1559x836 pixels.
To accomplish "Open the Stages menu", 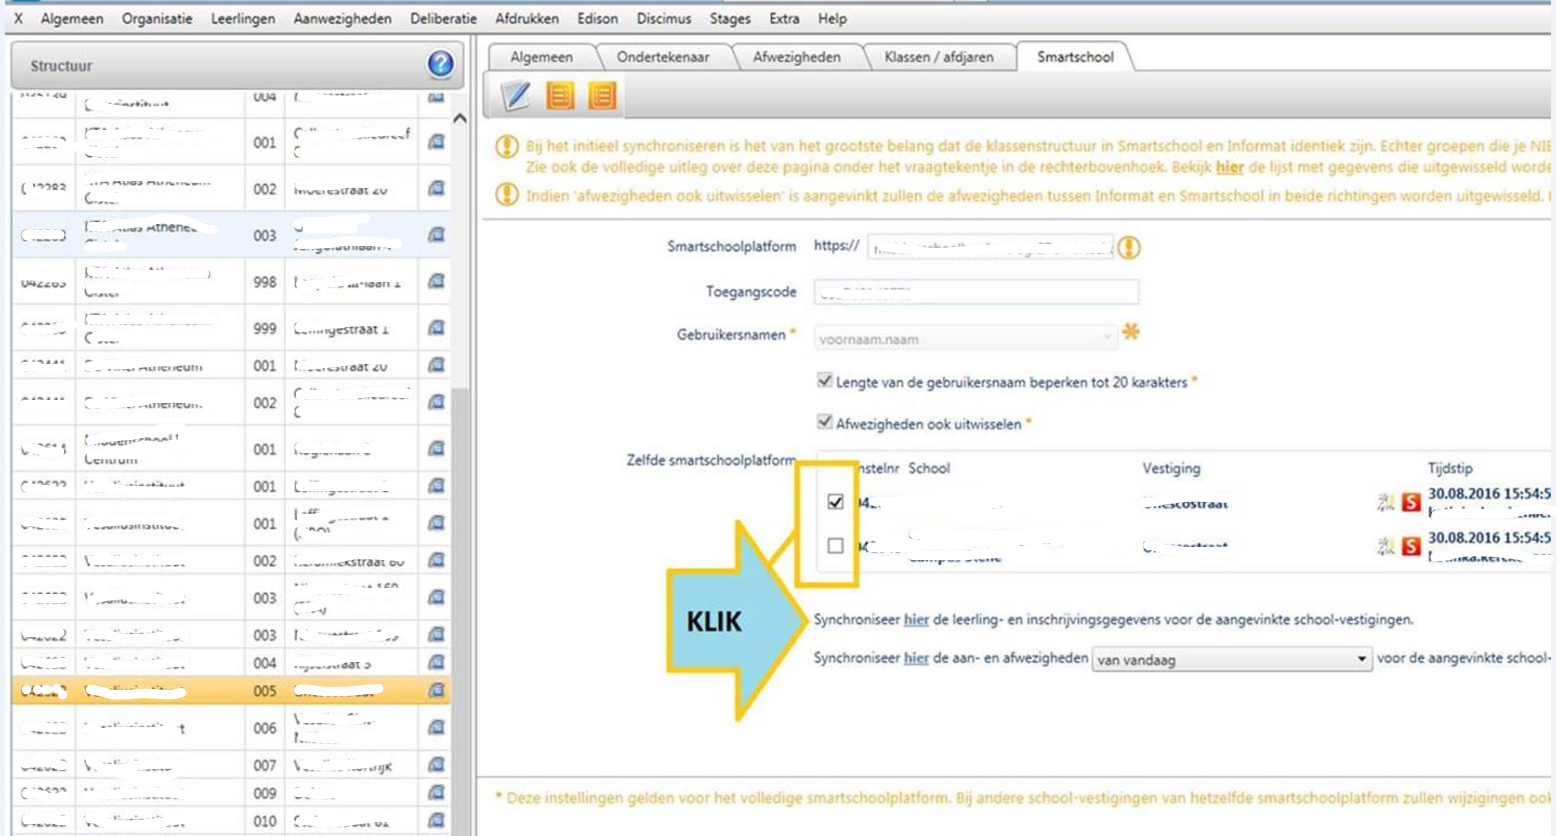I will pyautogui.click(x=730, y=19).
